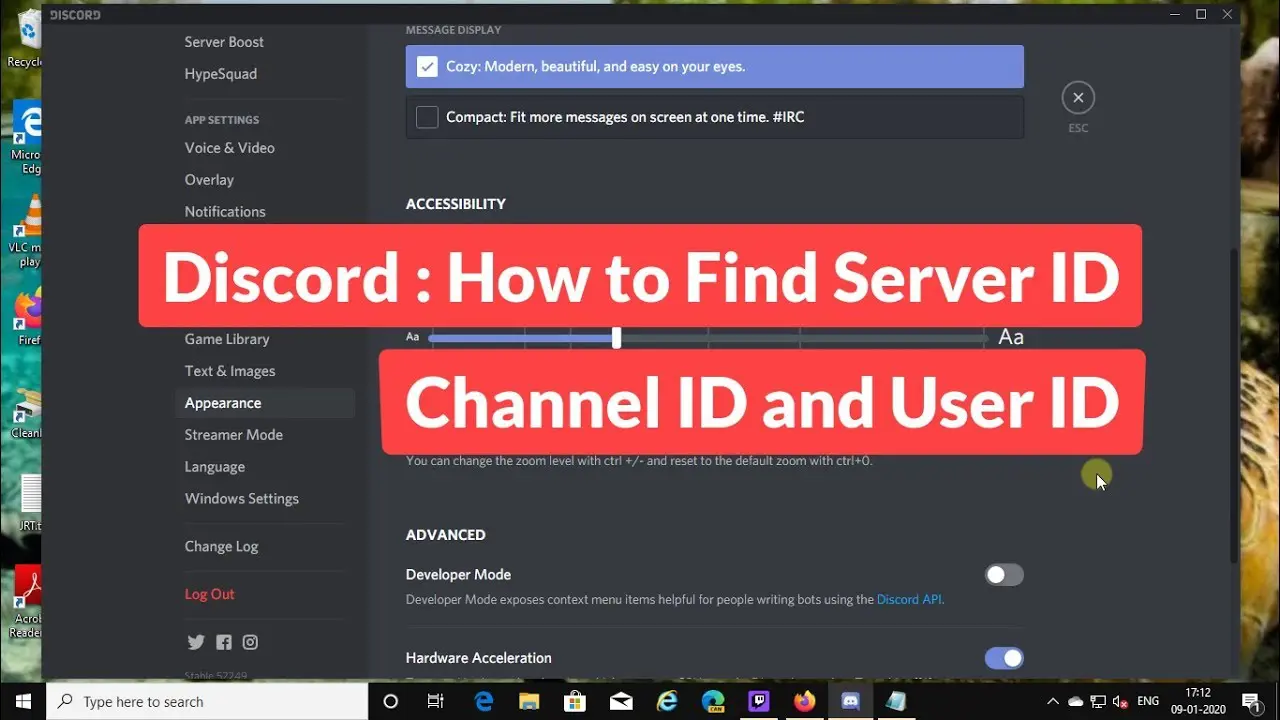Screen dimensions: 1280x720
Task: Open Discord's Twitter profile icon
Action: [196, 642]
